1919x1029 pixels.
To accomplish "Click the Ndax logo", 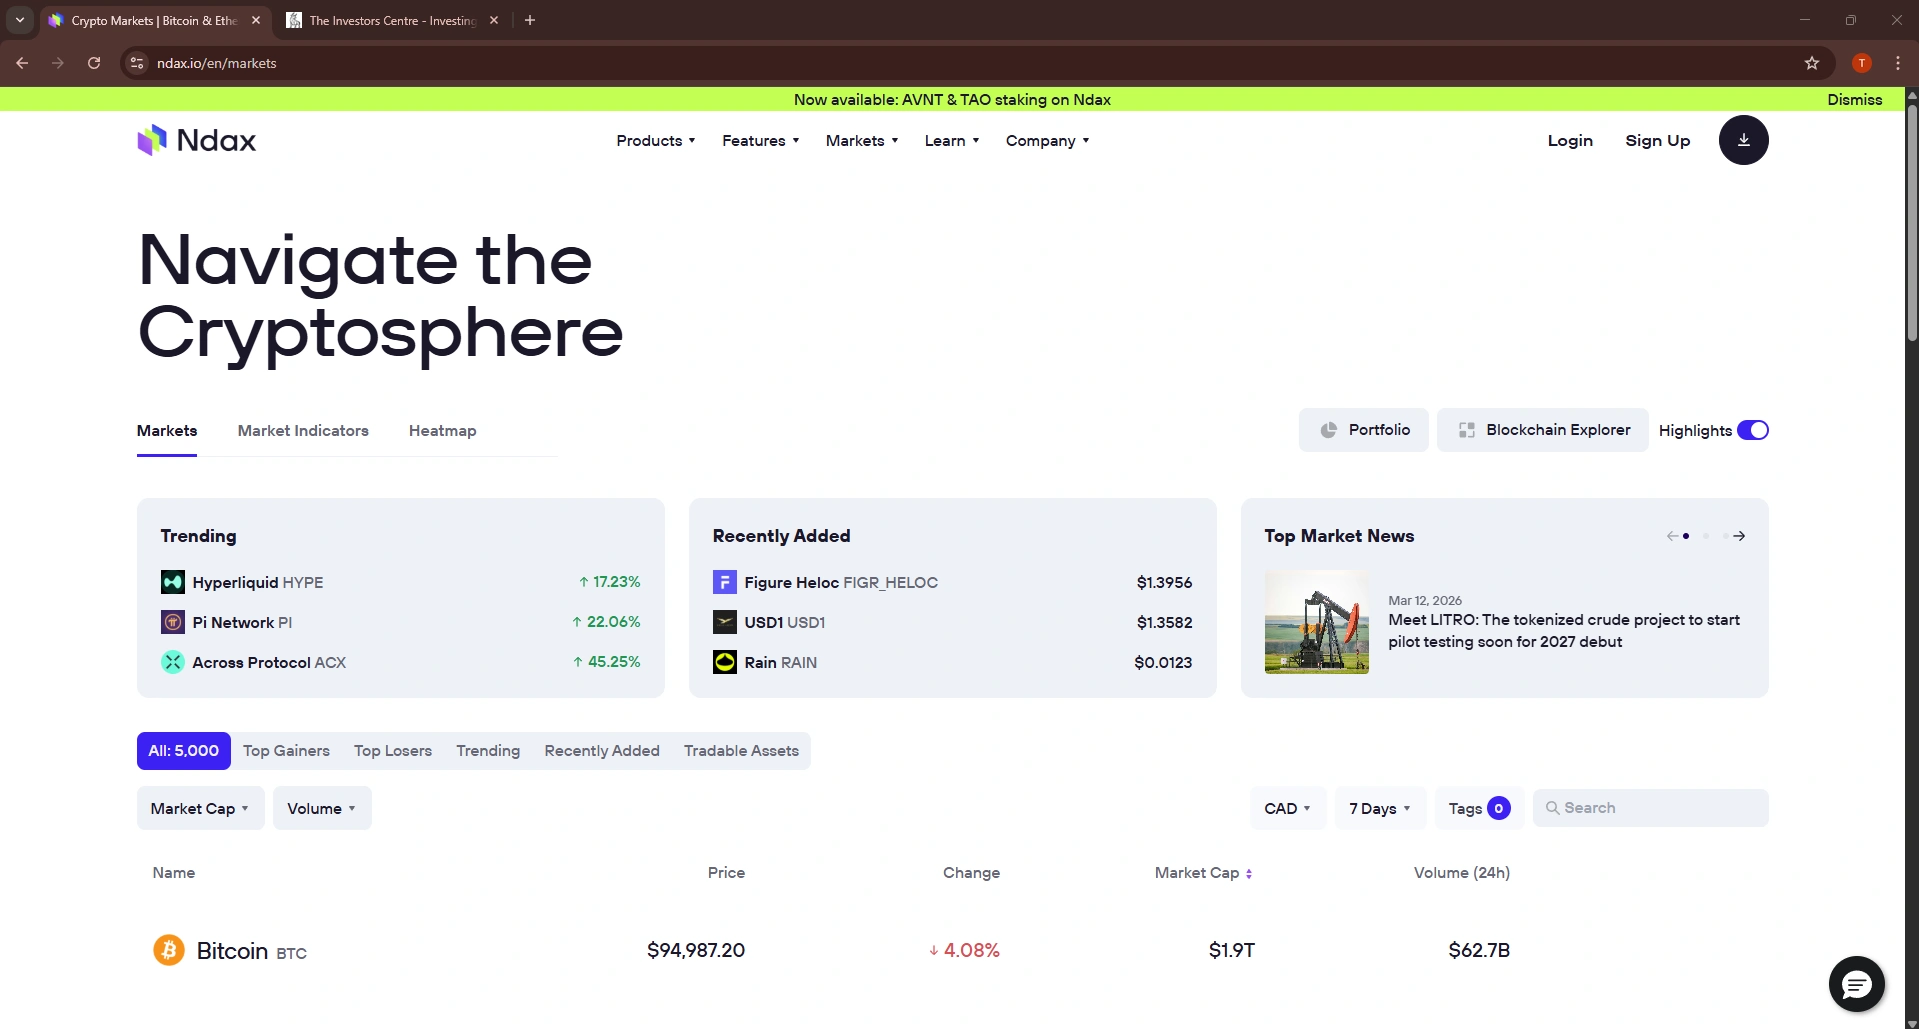I will click(197, 140).
